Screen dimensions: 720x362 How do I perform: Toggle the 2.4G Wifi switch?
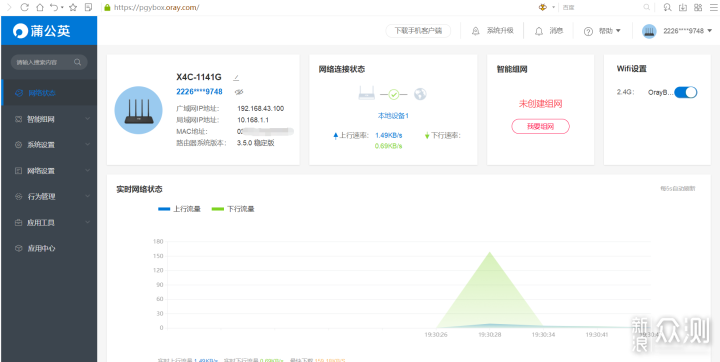686,92
